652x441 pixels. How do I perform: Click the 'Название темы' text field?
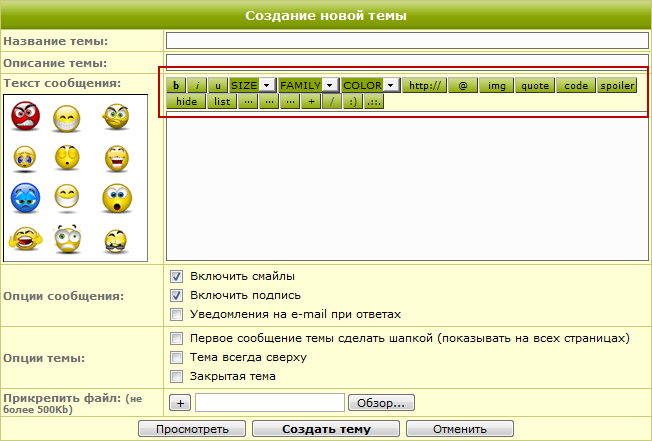point(407,41)
